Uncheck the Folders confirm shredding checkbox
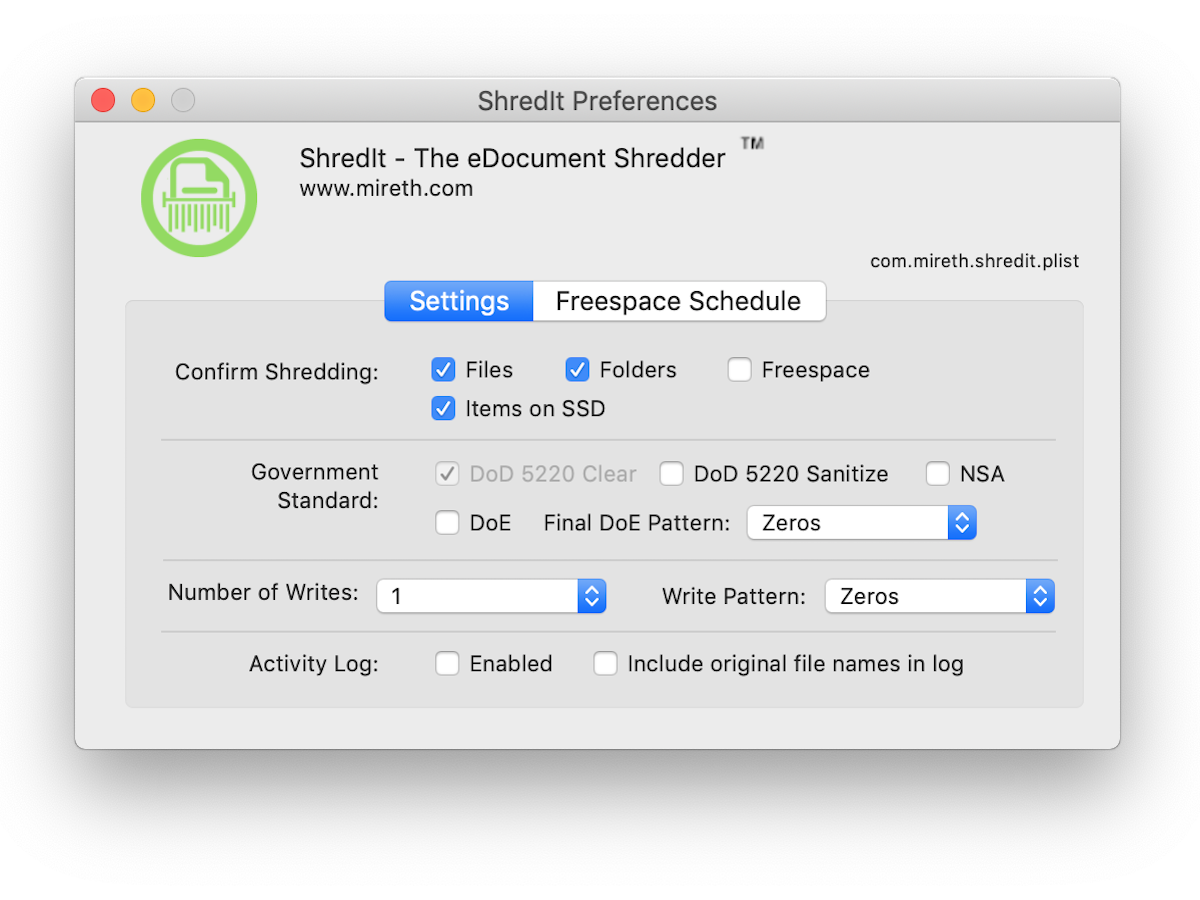The width and height of the screenshot is (1200, 900). tap(577, 370)
